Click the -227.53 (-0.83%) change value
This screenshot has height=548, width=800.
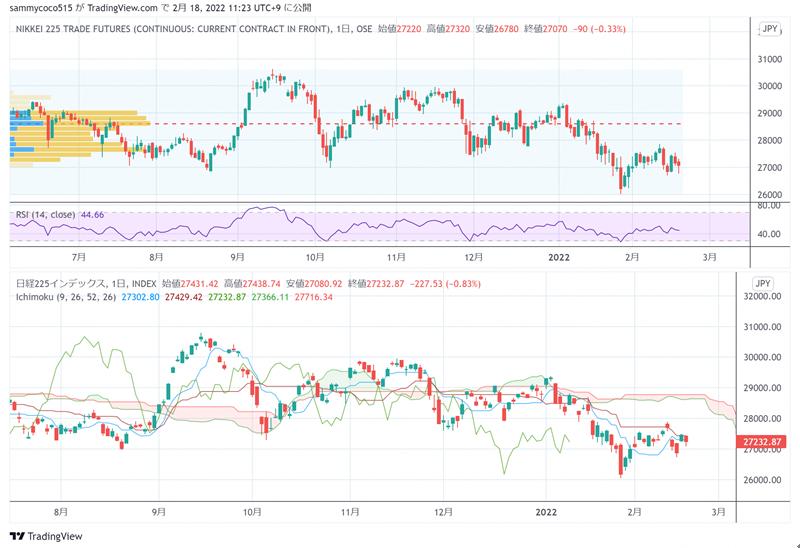pyautogui.click(x=445, y=284)
